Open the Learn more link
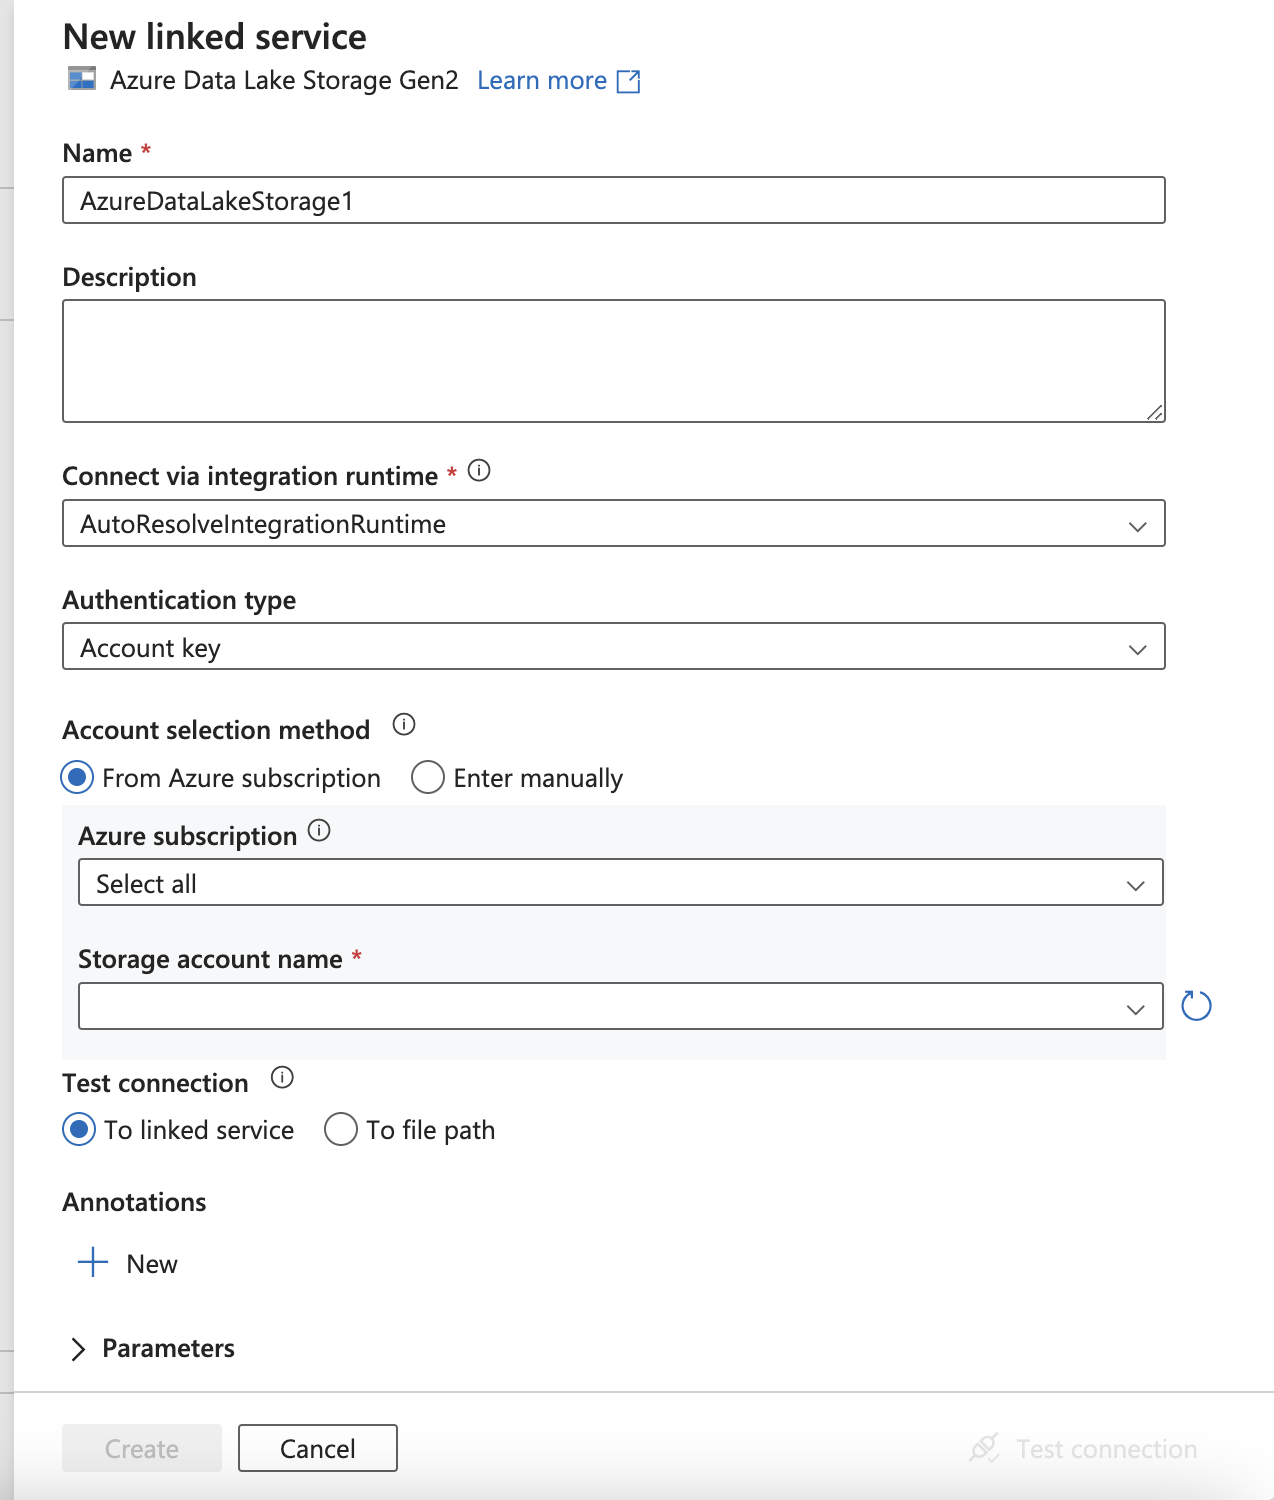1274x1500 pixels. [x=542, y=81]
